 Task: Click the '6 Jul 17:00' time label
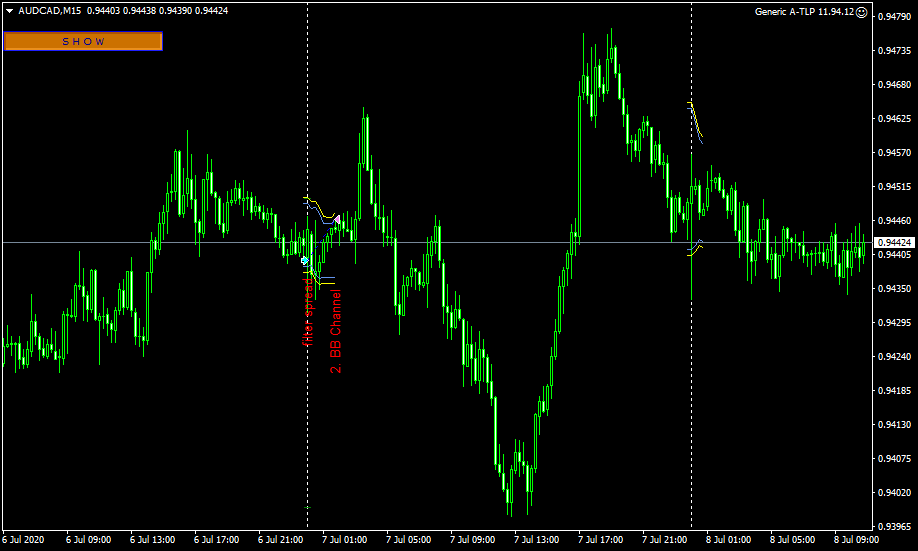pyautogui.click(x=217, y=539)
